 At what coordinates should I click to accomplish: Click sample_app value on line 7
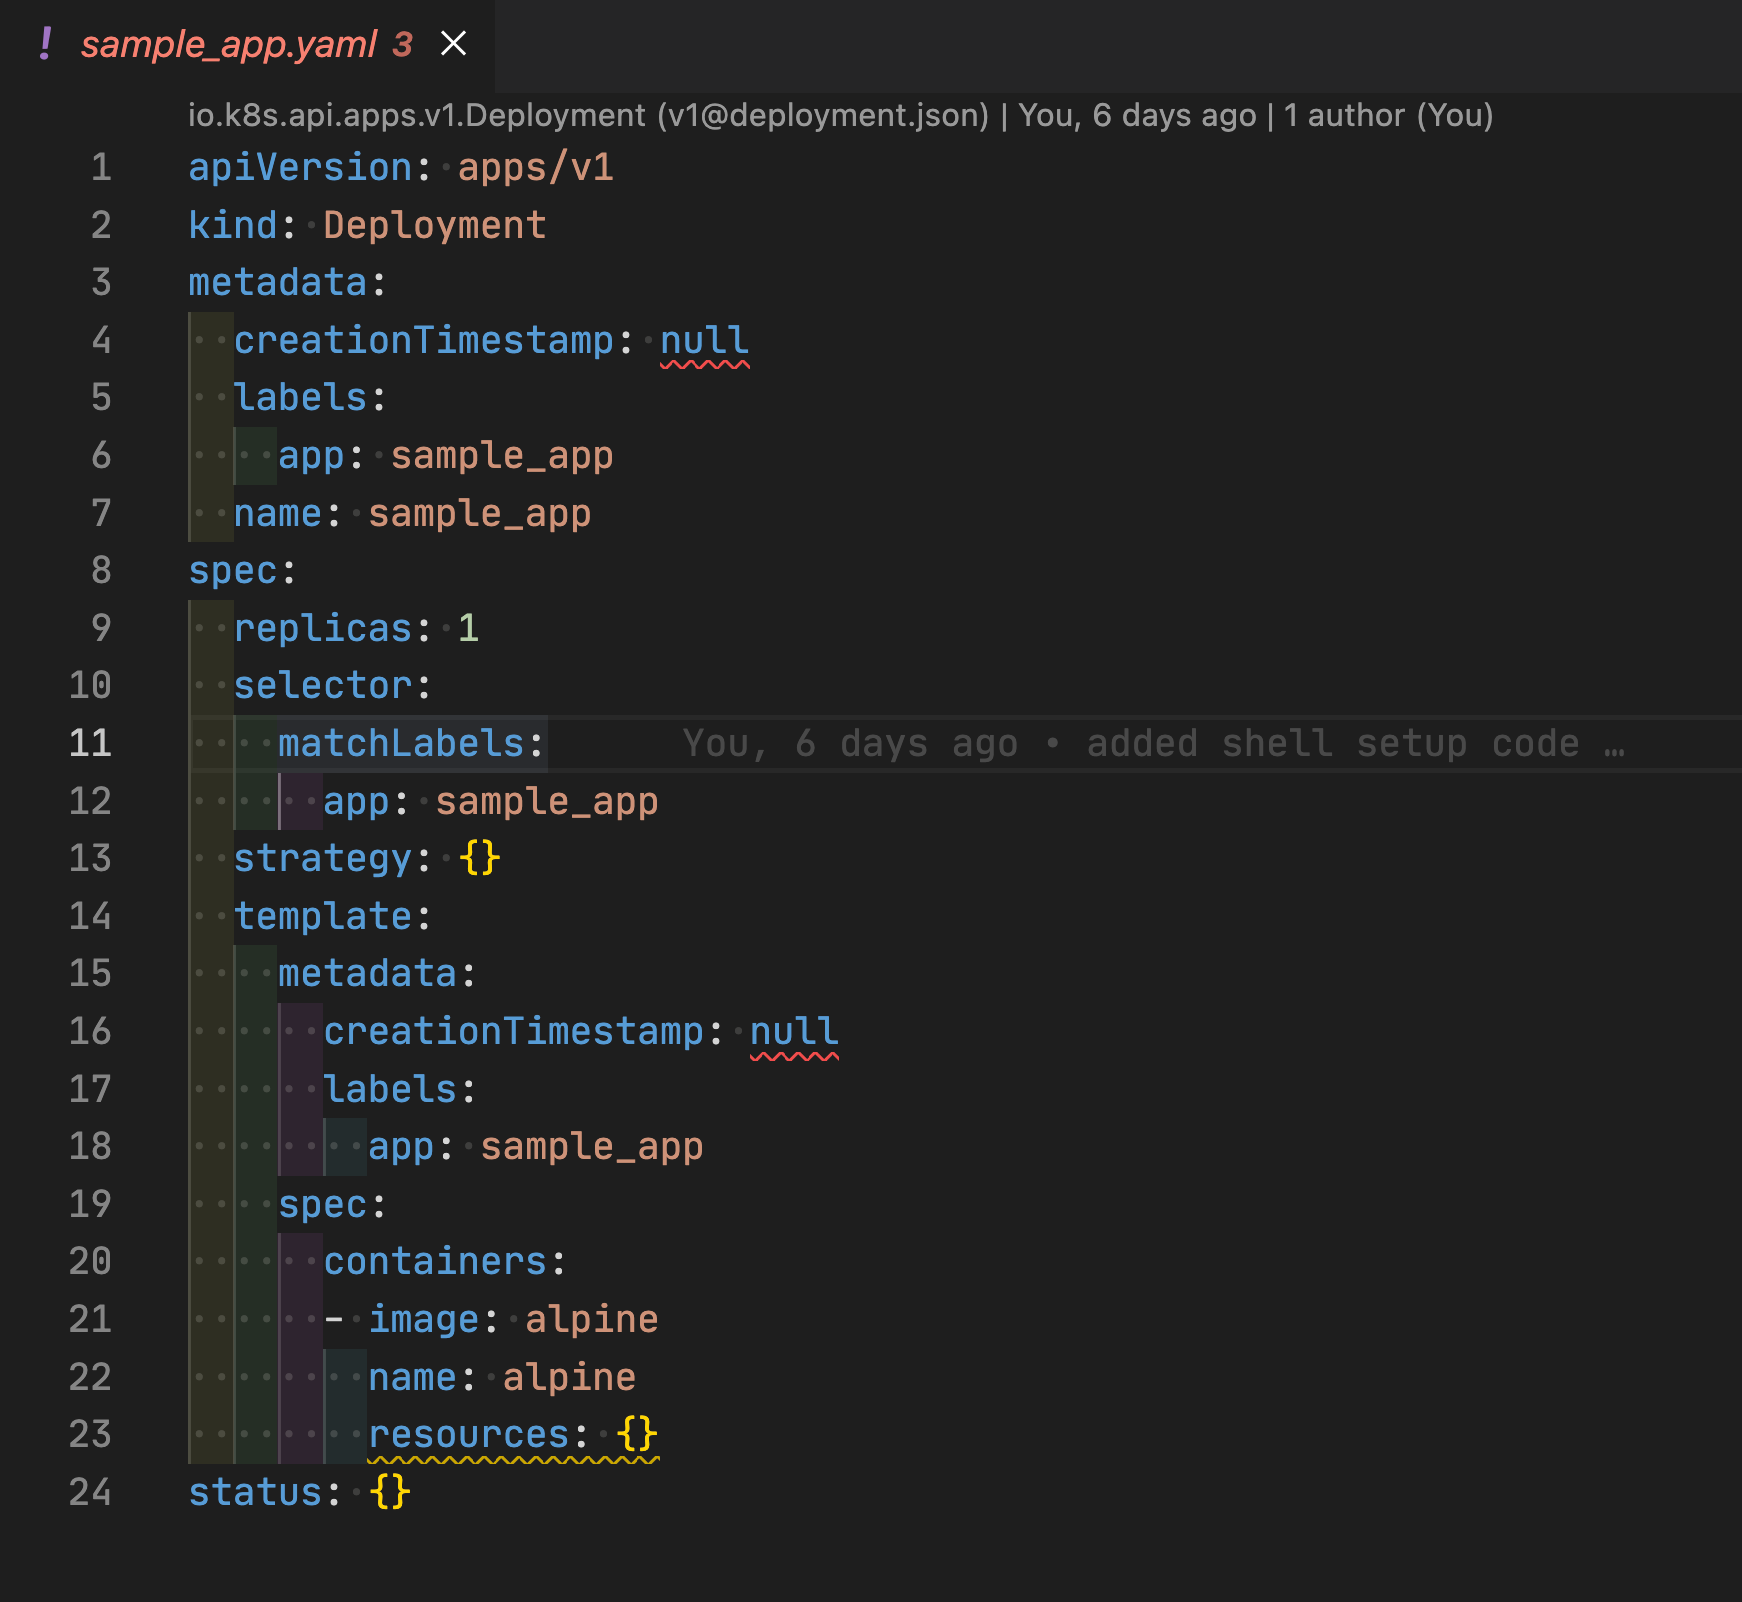click(x=480, y=513)
